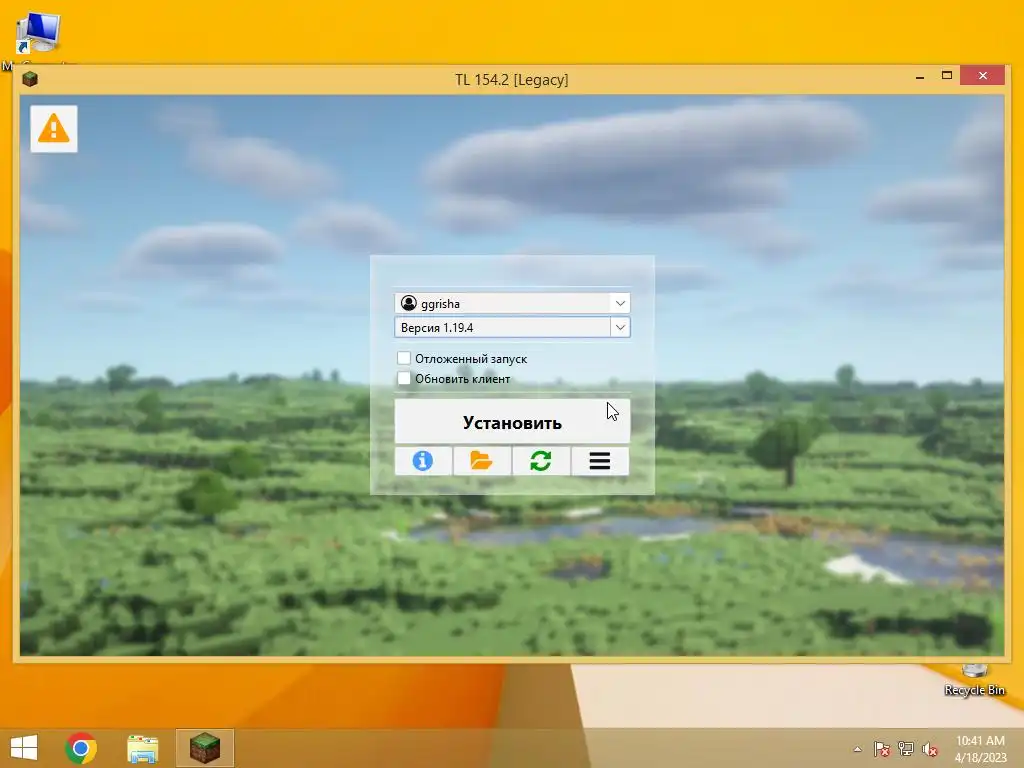Minimize the TL 154.2 window
Image resolution: width=1024 pixels, height=768 pixels.
(x=920, y=77)
